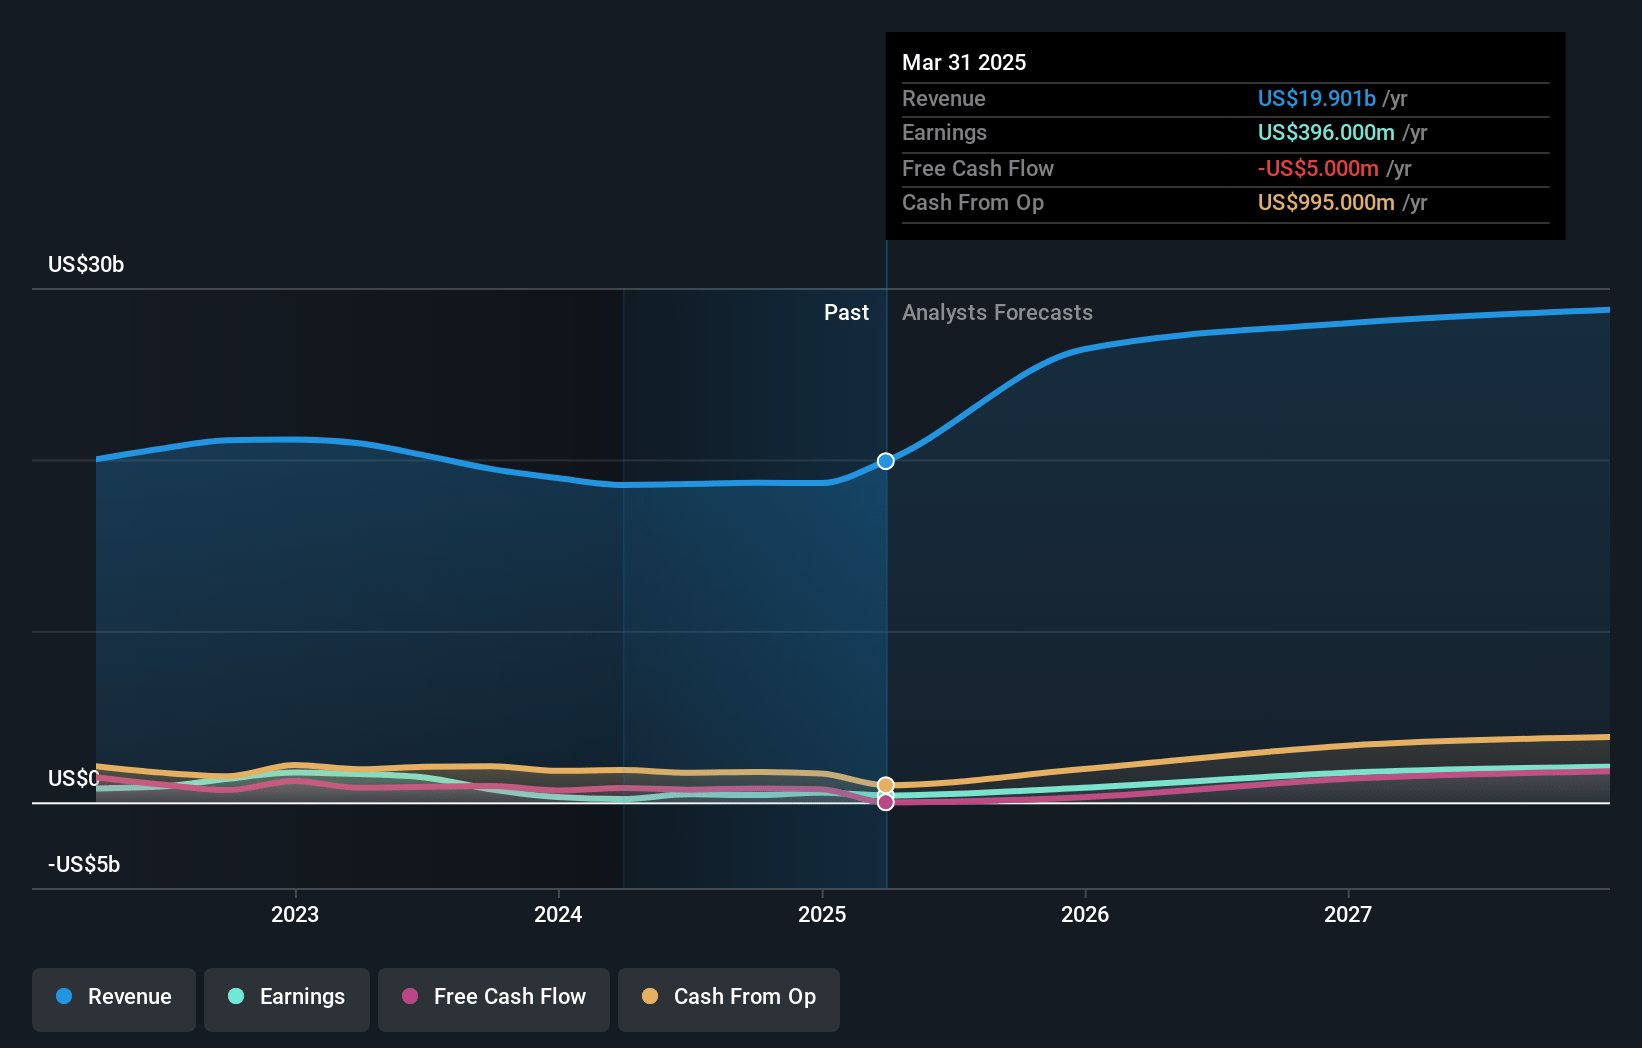Click the Cash From Op label in tooltip
The width and height of the screenshot is (1642, 1048).
973,203
